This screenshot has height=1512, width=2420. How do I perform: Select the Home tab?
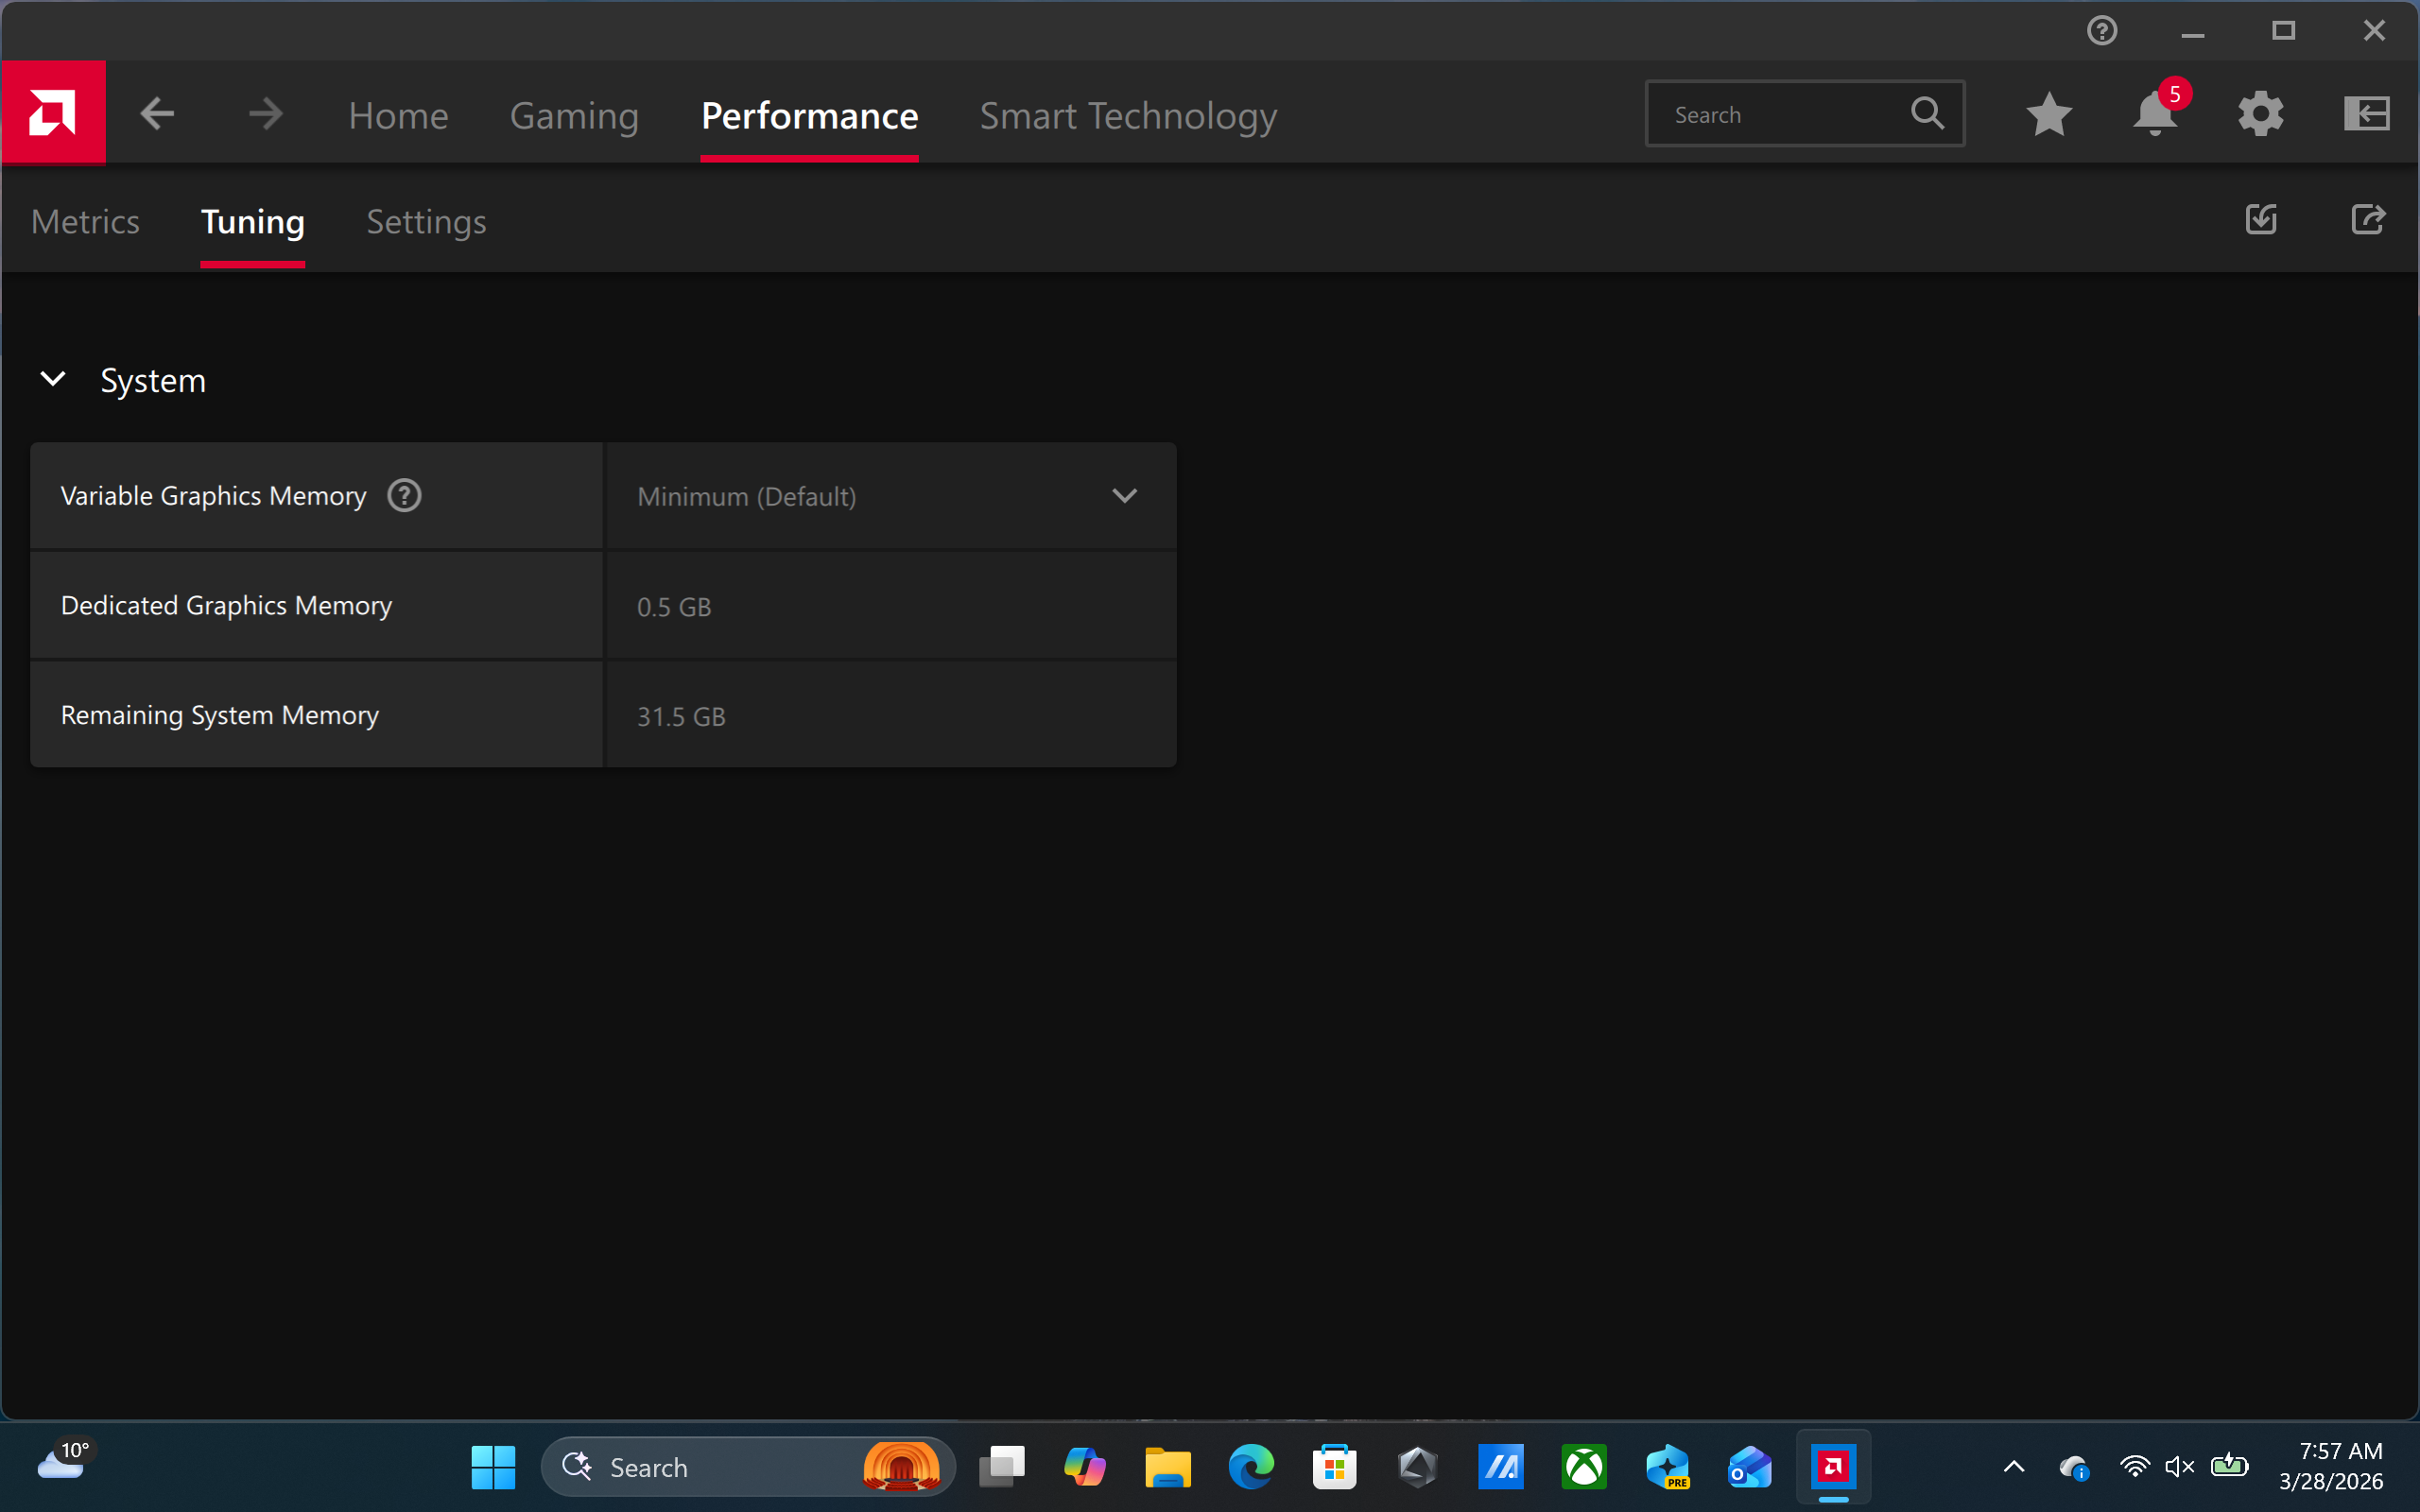click(398, 115)
